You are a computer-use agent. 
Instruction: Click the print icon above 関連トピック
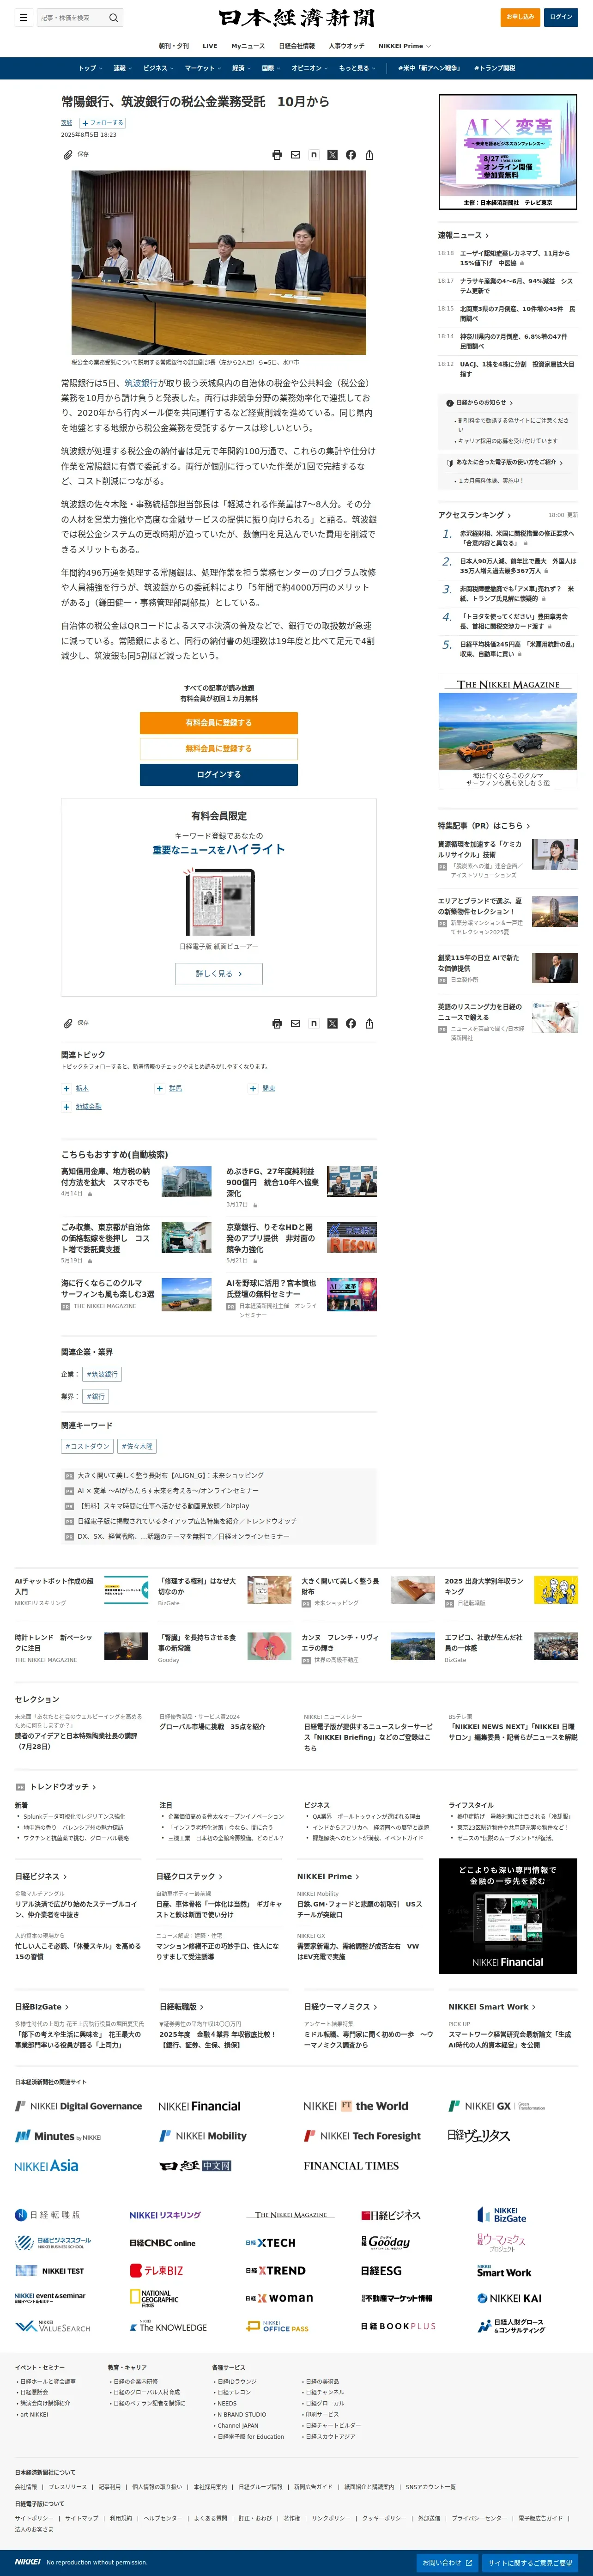277,1023
